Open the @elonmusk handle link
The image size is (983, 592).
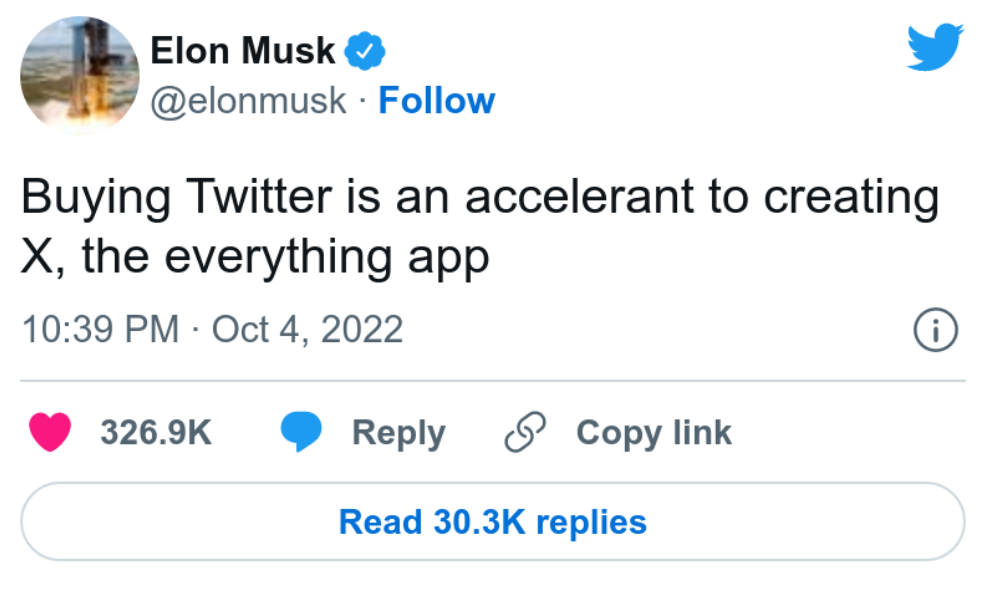pyautogui.click(x=249, y=100)
